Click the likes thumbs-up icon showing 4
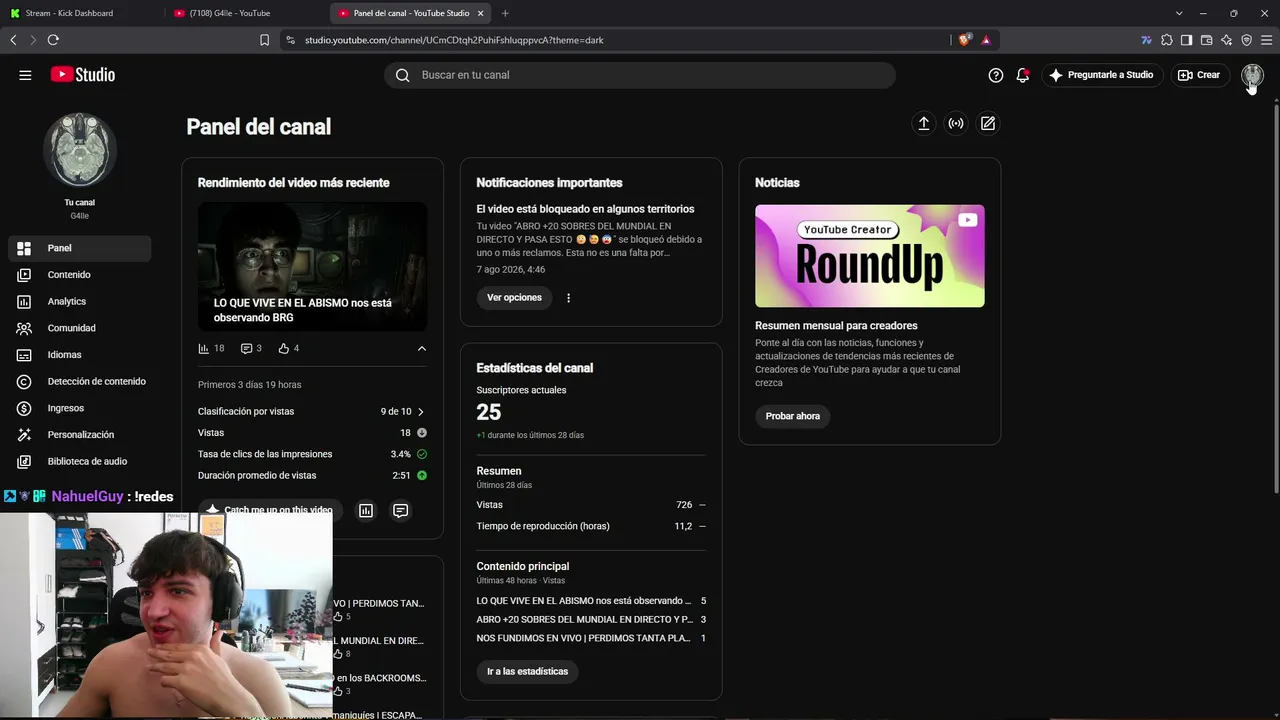 tap(284, 348)
